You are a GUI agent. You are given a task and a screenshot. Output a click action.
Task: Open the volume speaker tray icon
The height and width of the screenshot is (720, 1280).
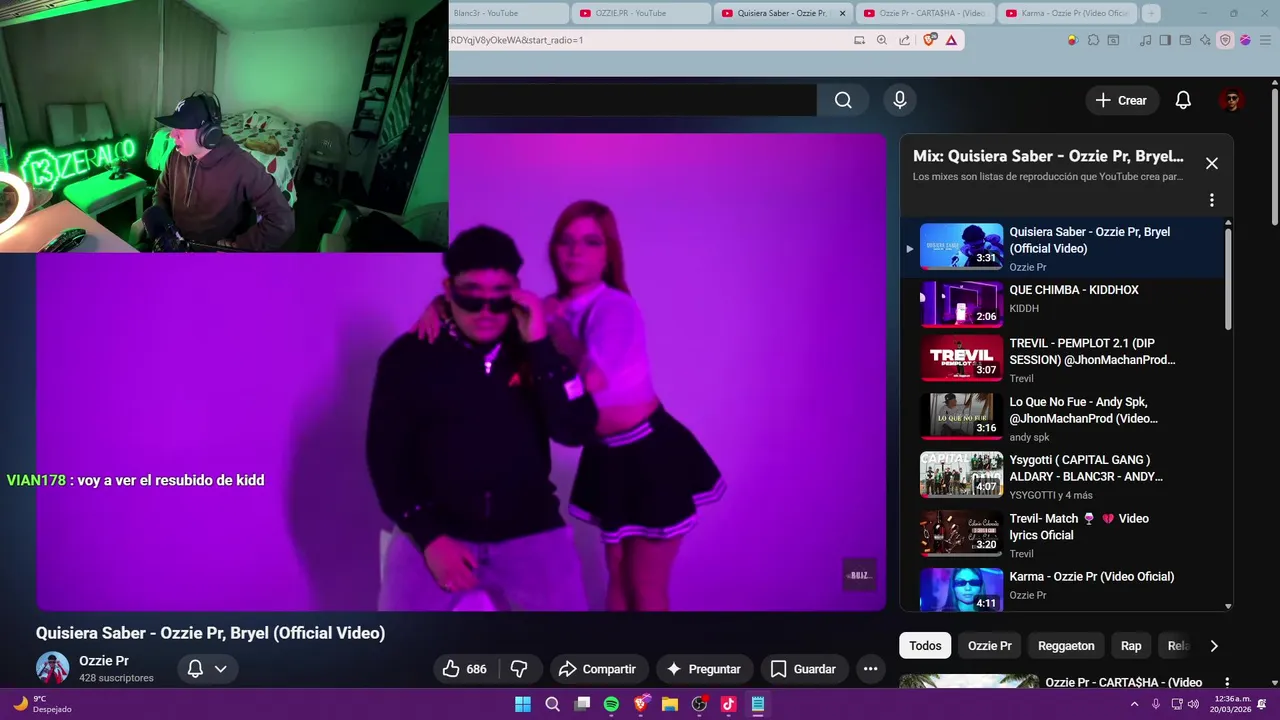tap(1193, 704)
